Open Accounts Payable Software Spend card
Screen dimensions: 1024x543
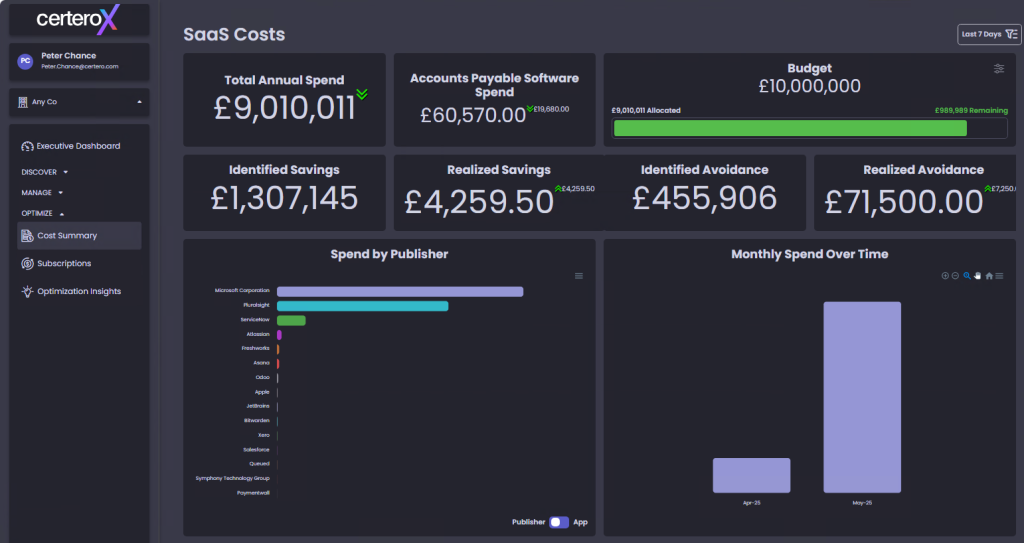[x=494, y=100]
